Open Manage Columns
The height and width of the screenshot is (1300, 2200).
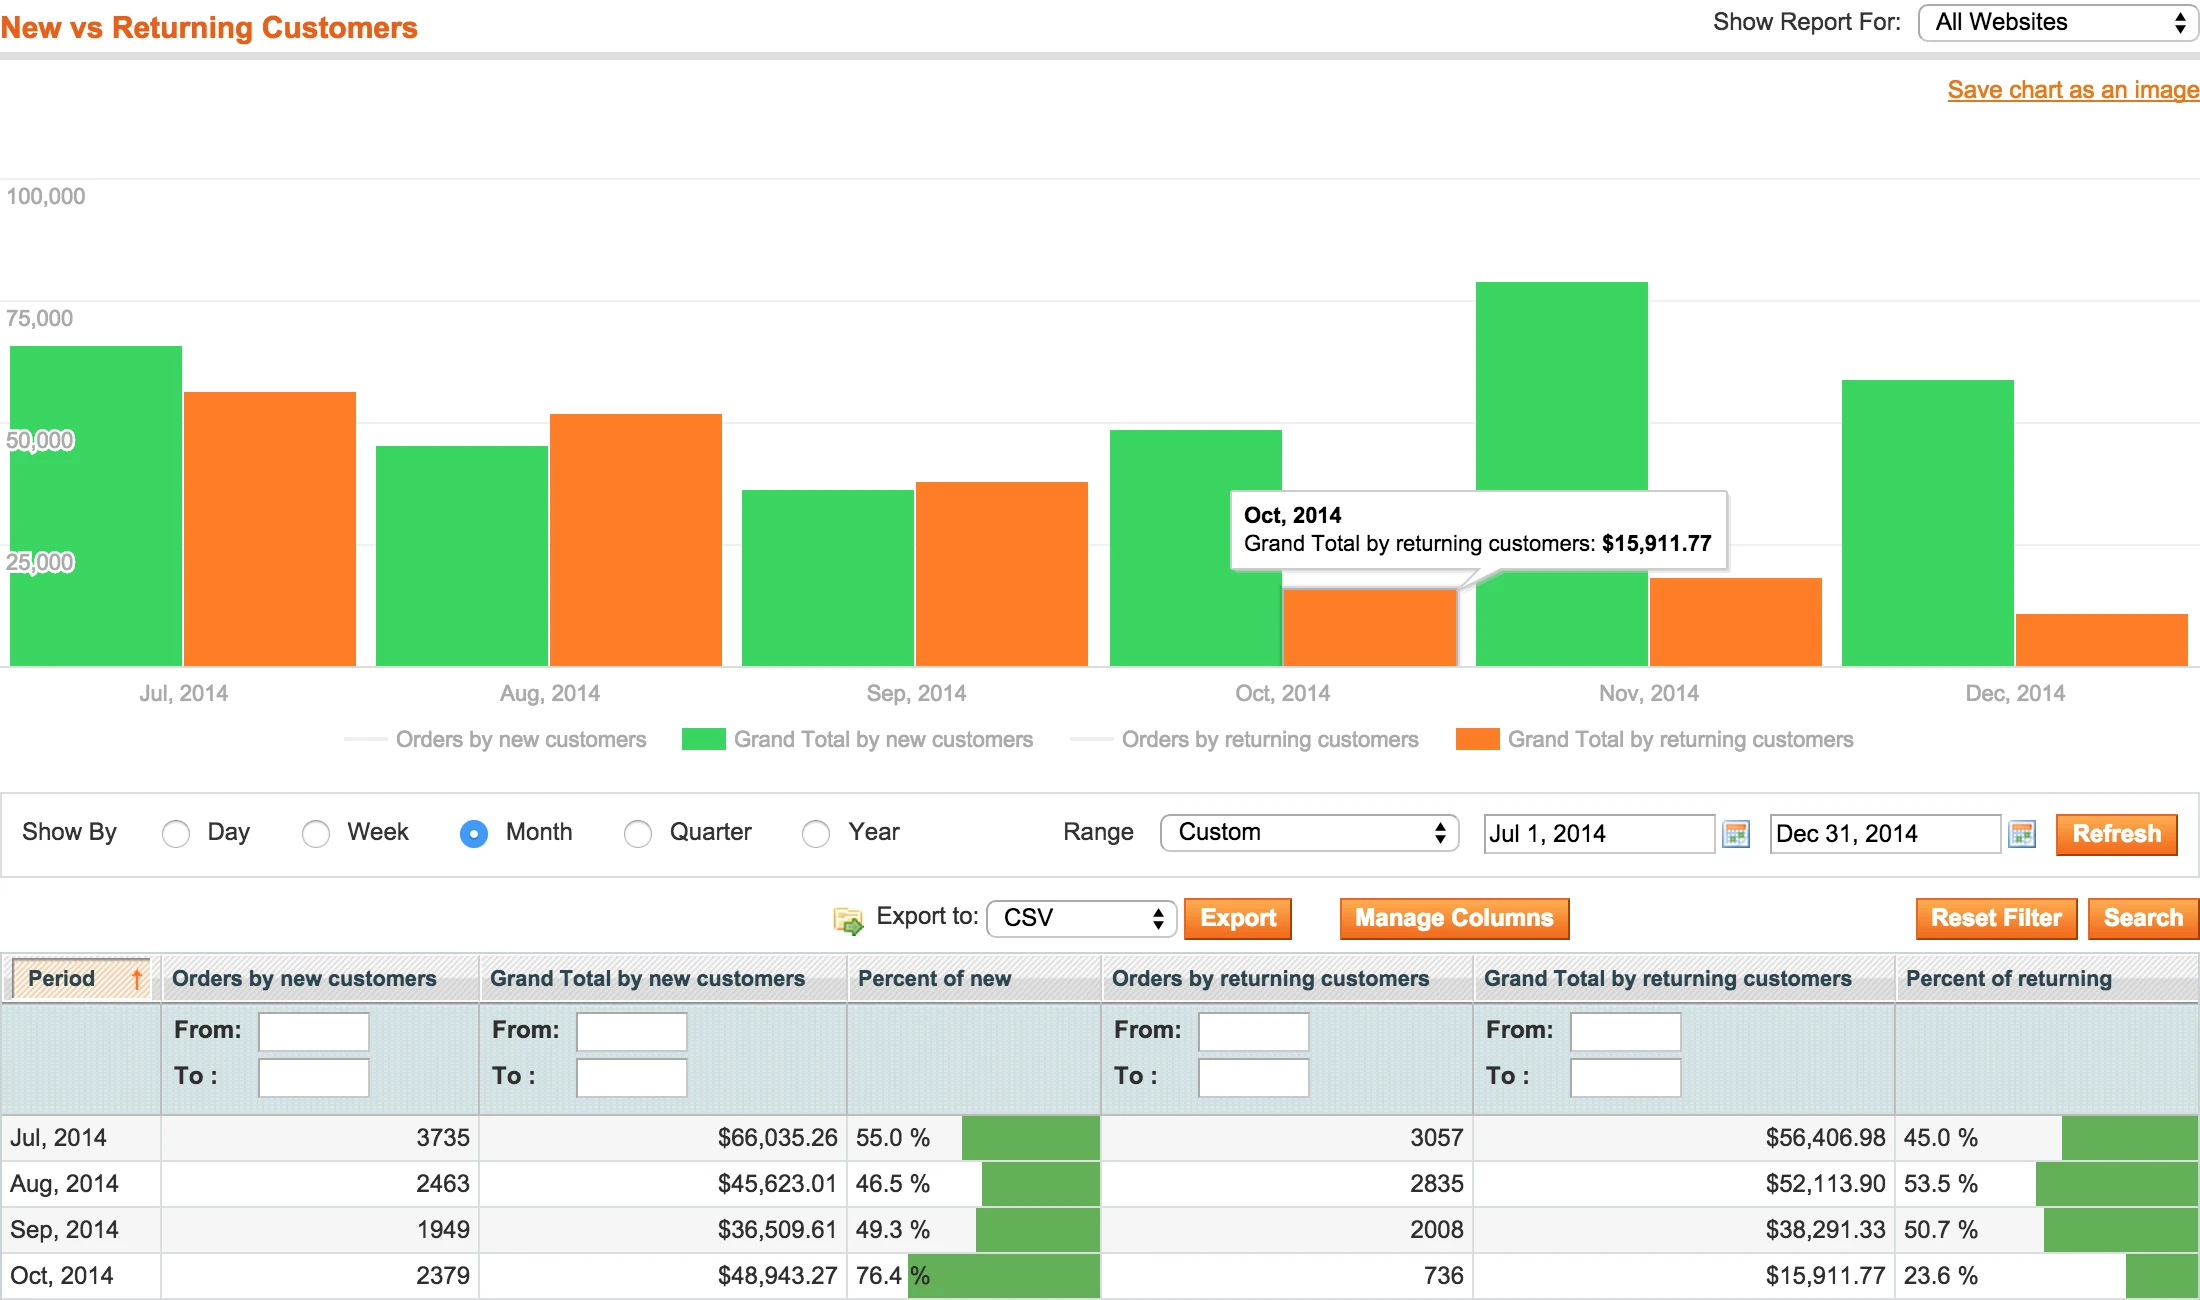click(1453, 918)
